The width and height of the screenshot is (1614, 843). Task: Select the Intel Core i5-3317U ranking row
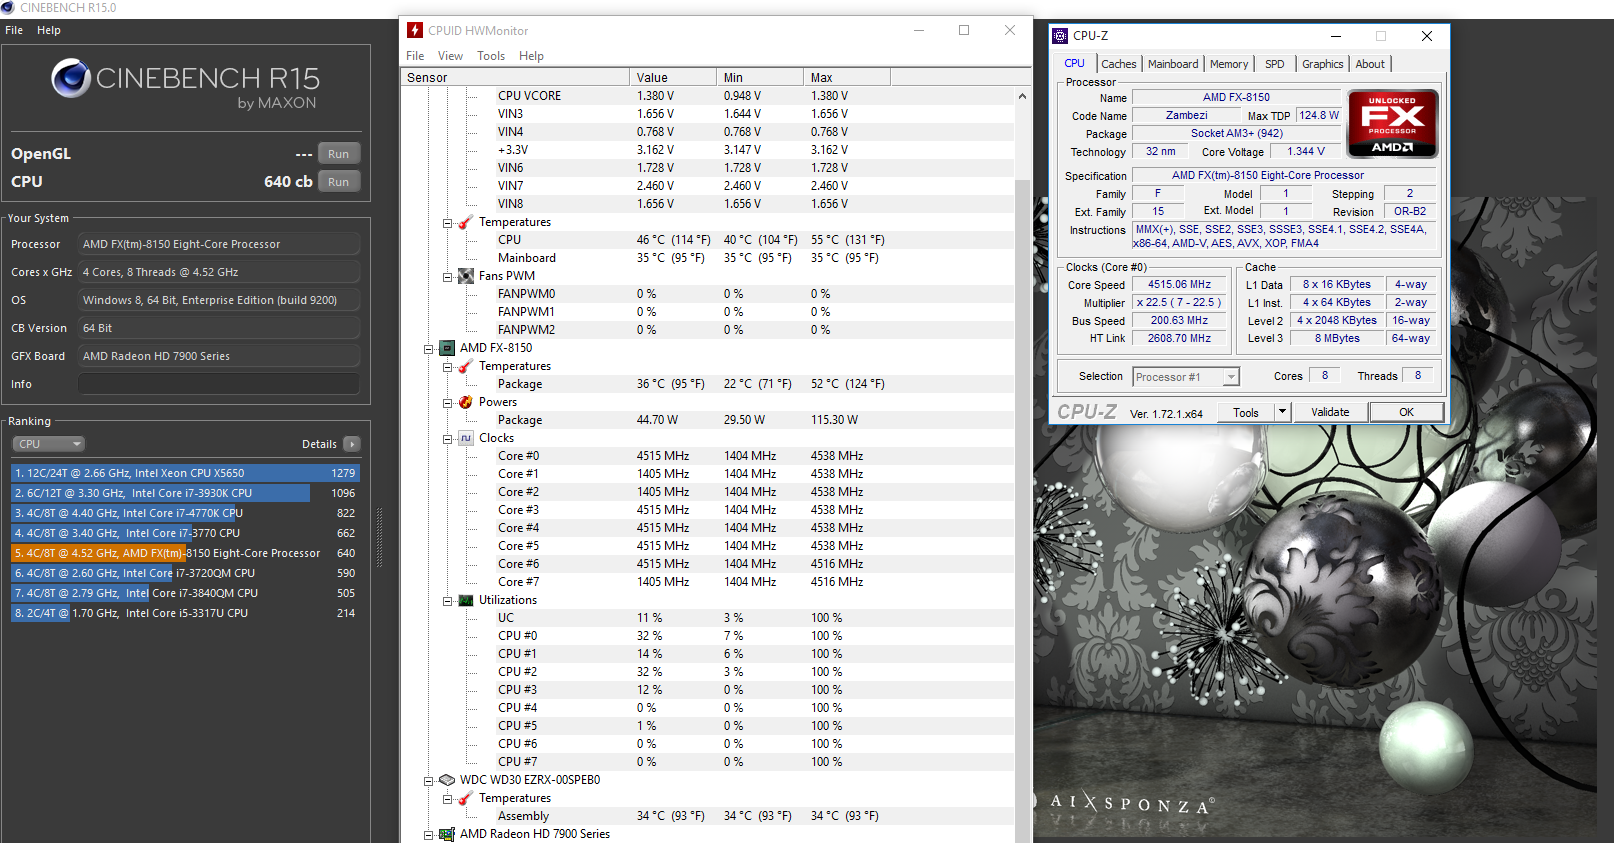point(185,613)
